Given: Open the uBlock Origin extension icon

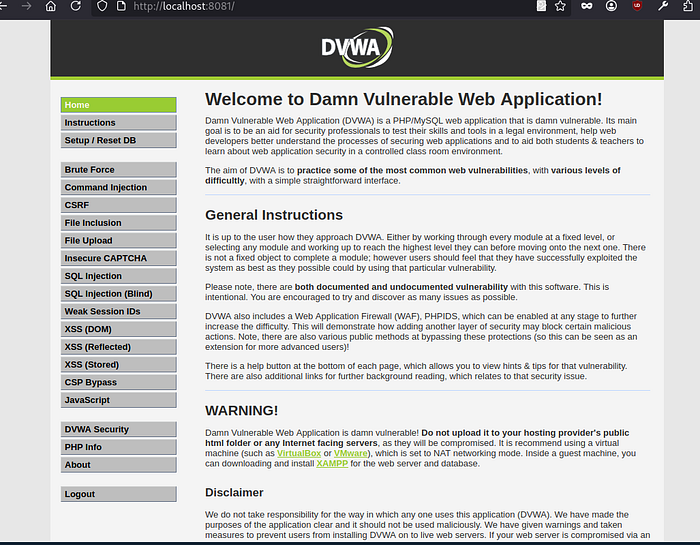Looking at the screenshot, I should [x=637, y=6].
